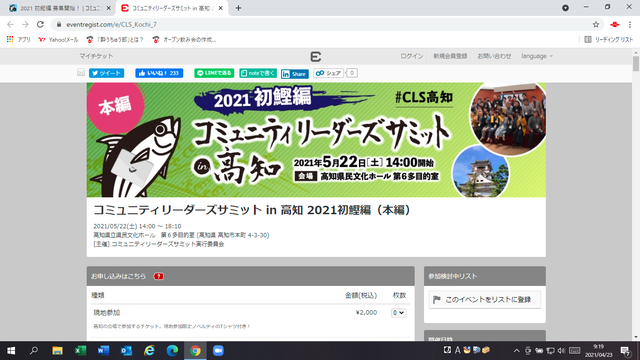Click the EventRegist logo icon
The width and height of the screenshot is (640, 360).
tap(316, 56)
